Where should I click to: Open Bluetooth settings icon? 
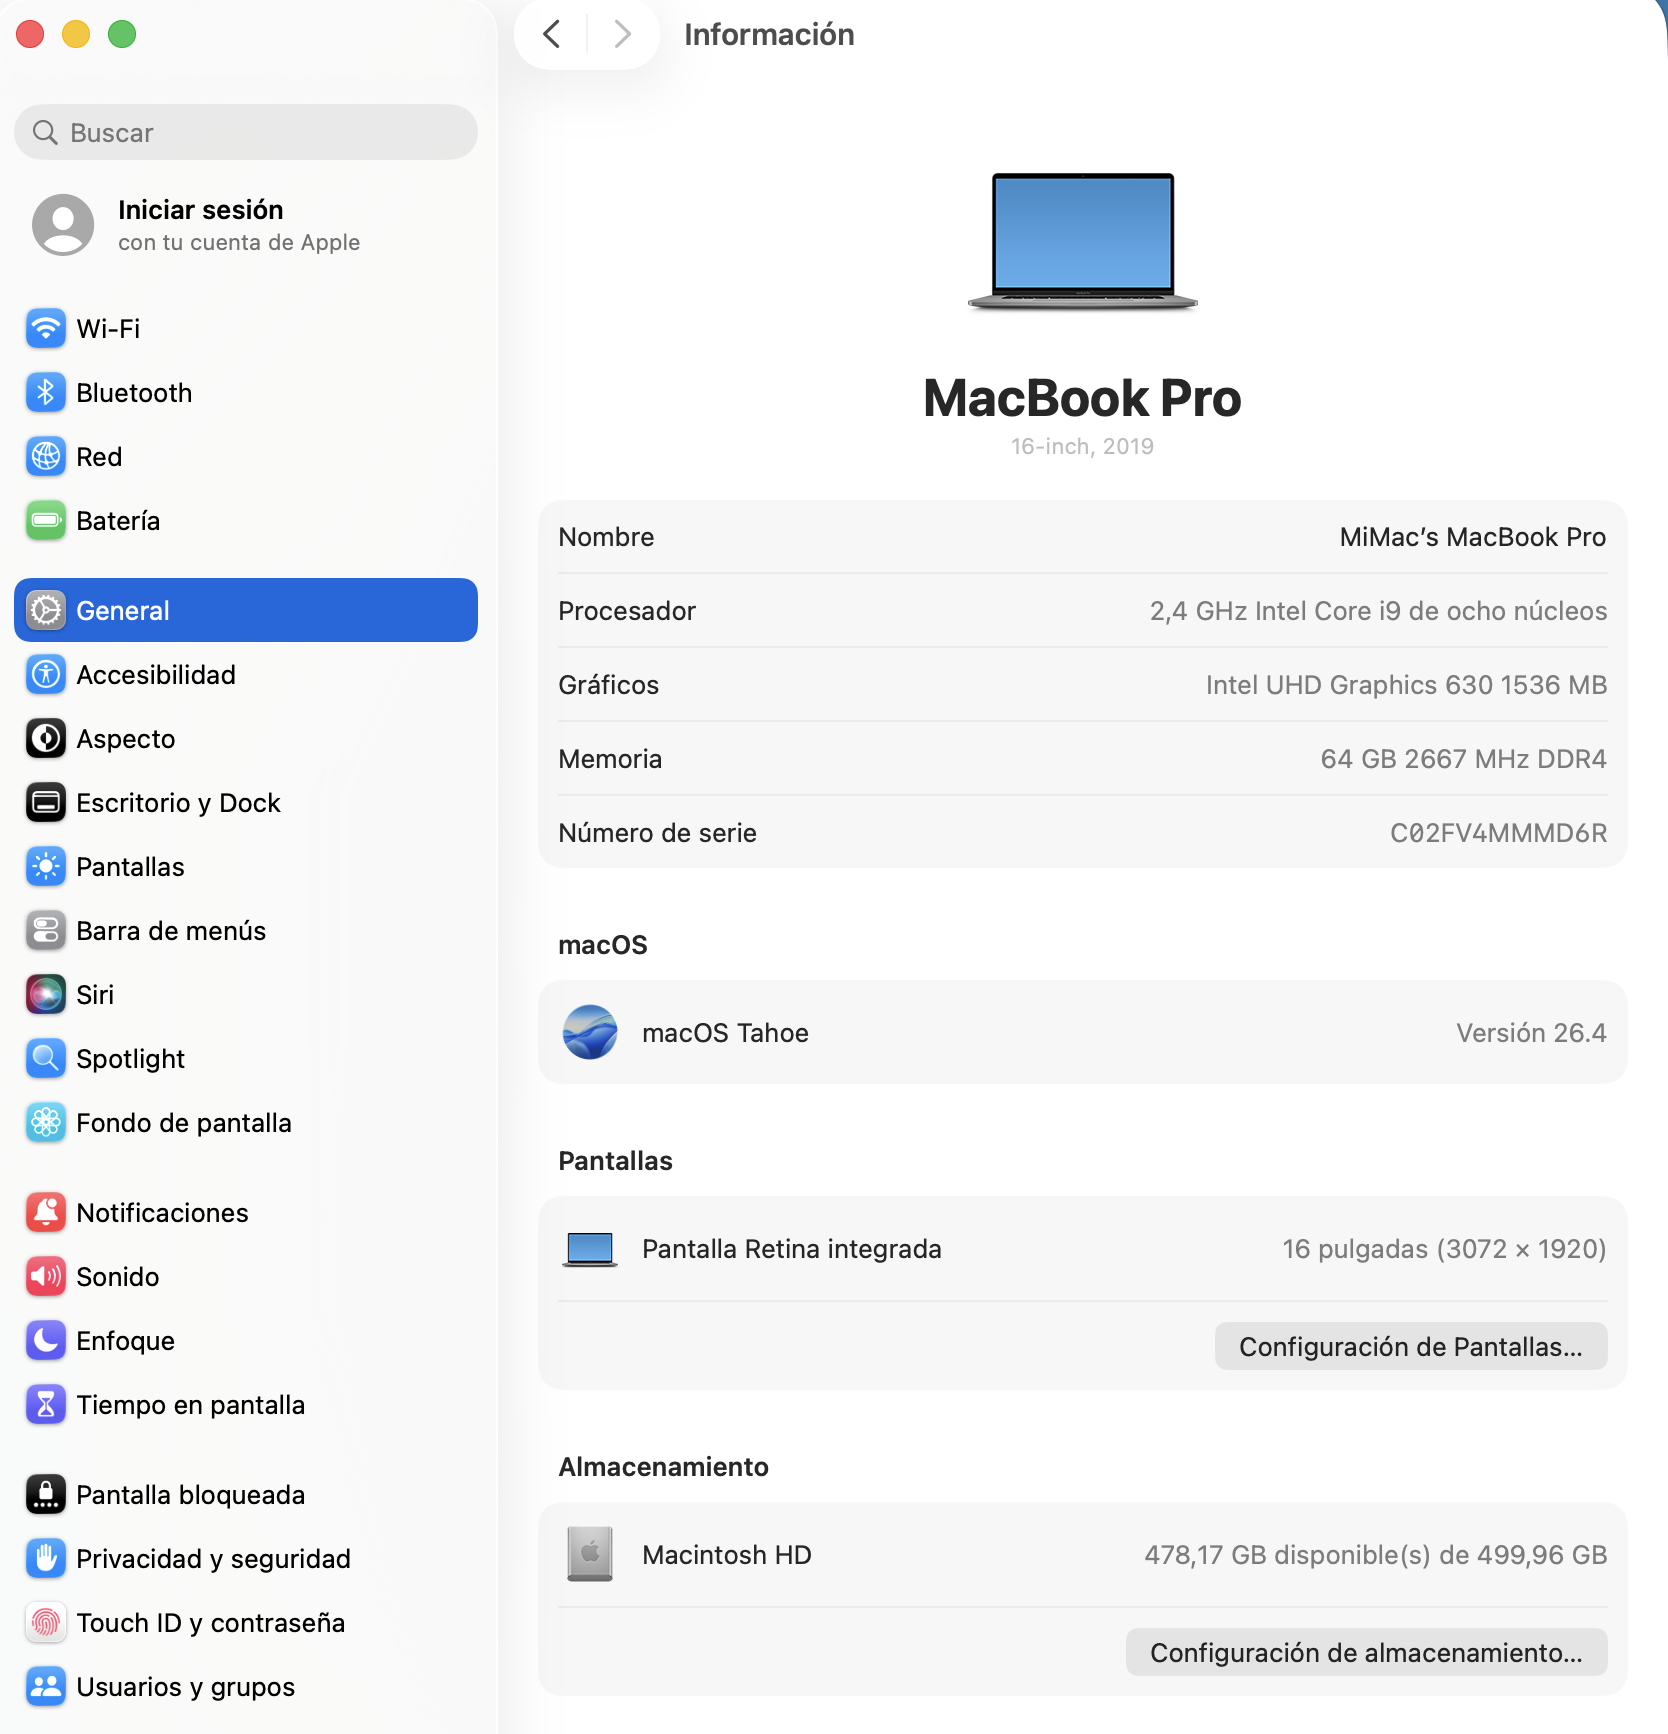46,393
